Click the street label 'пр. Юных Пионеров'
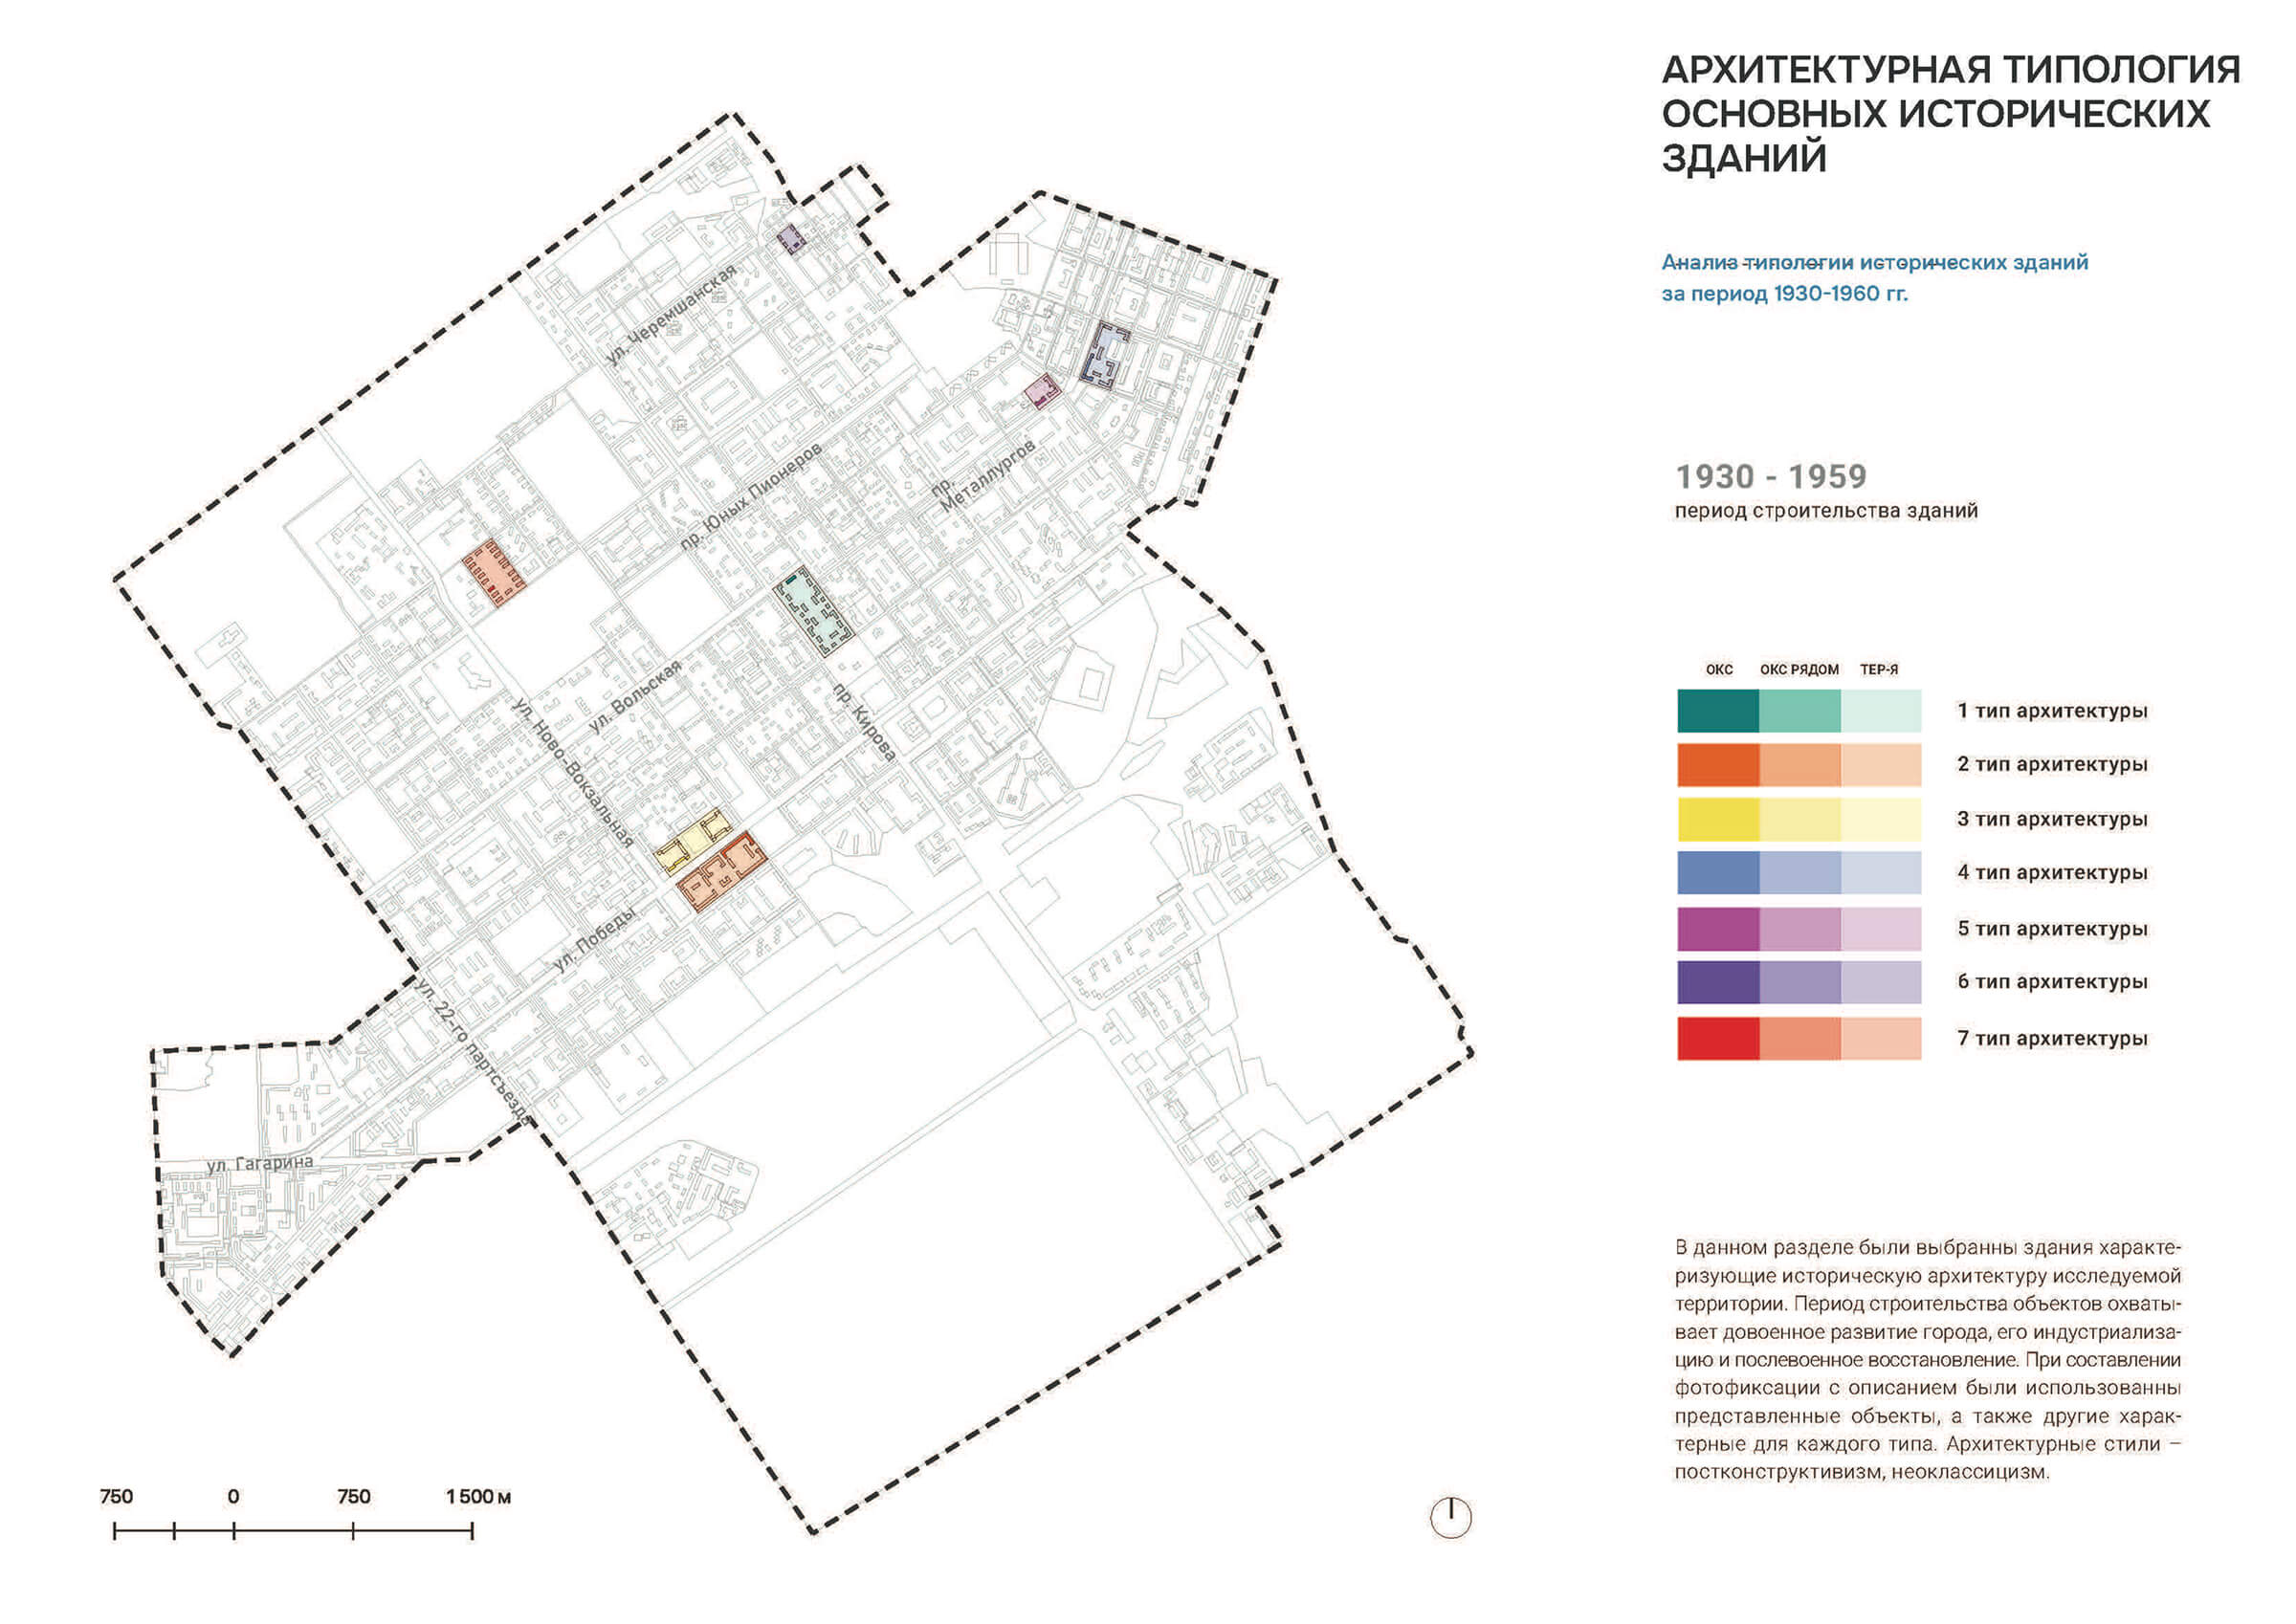 [x=751, y=495]
